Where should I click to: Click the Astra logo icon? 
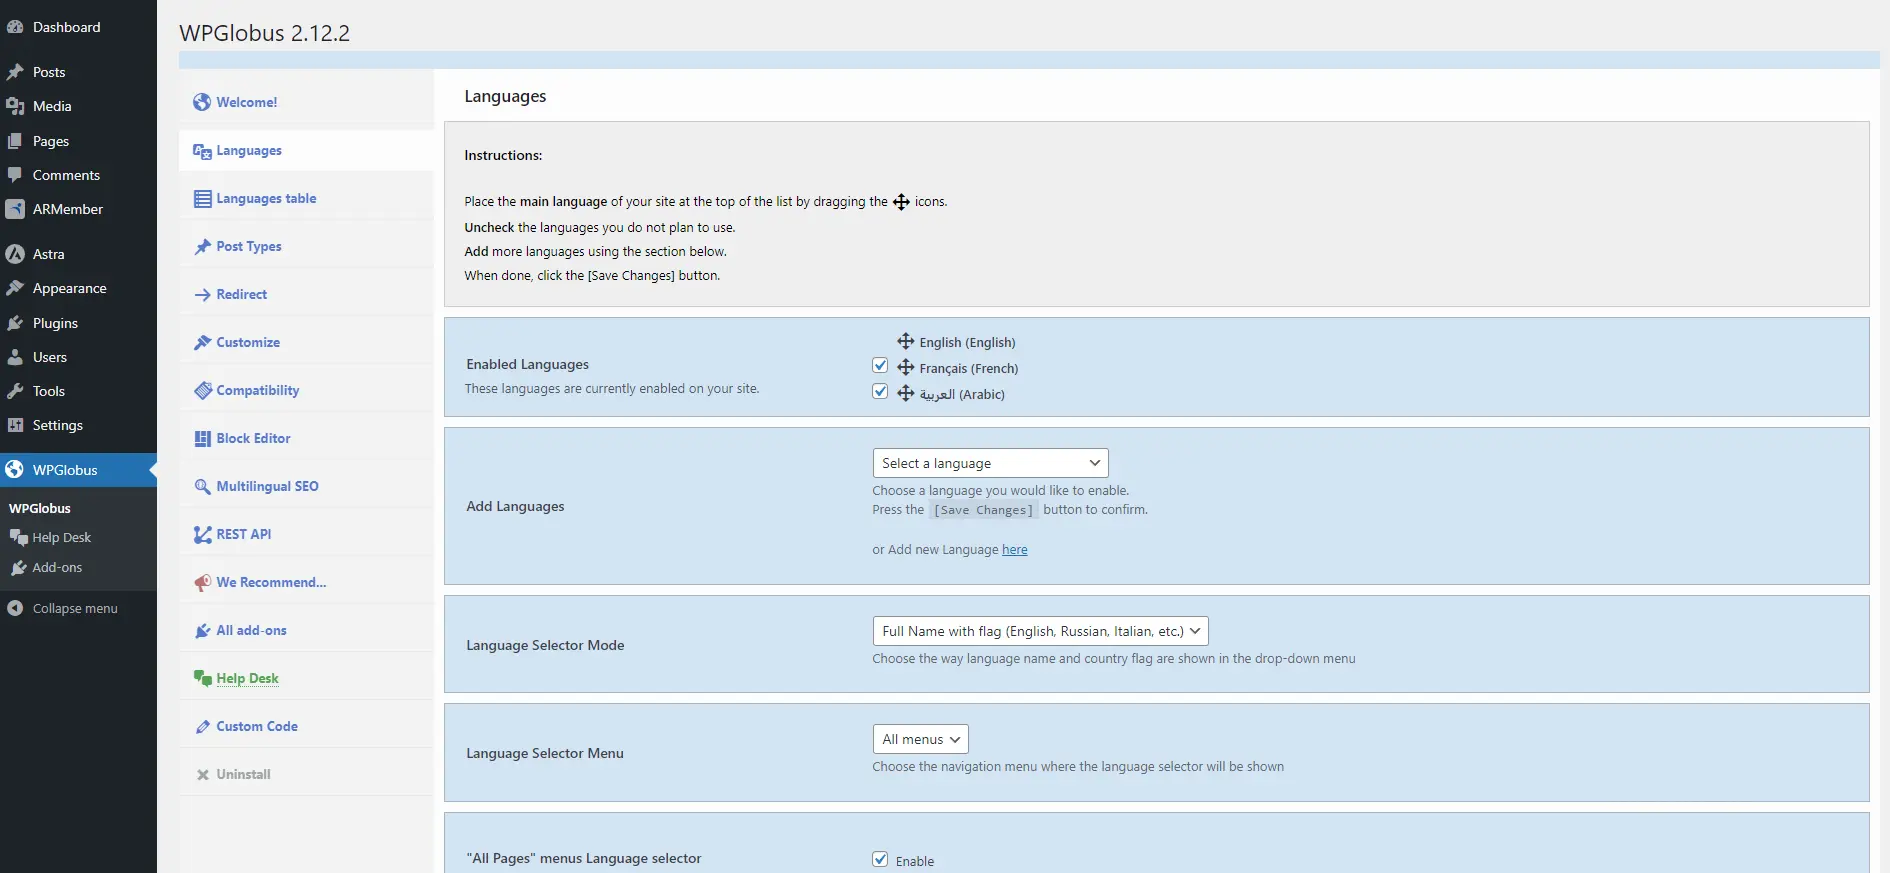coord(15,254)
